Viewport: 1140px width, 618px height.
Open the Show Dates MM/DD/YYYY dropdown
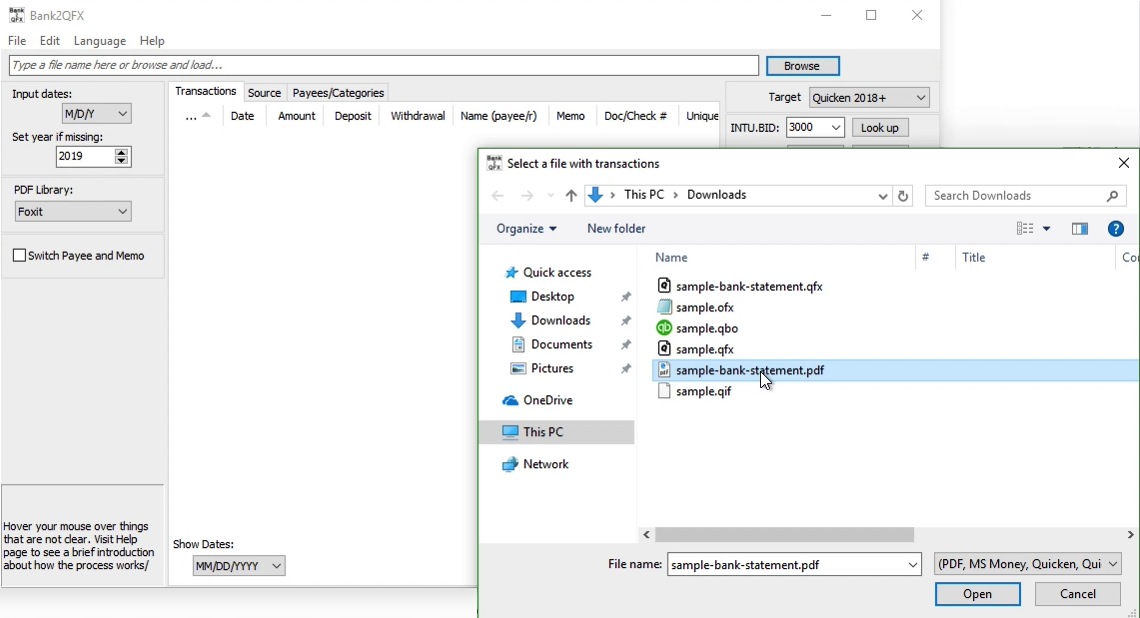pyautogui.click(x=238, y=566)
